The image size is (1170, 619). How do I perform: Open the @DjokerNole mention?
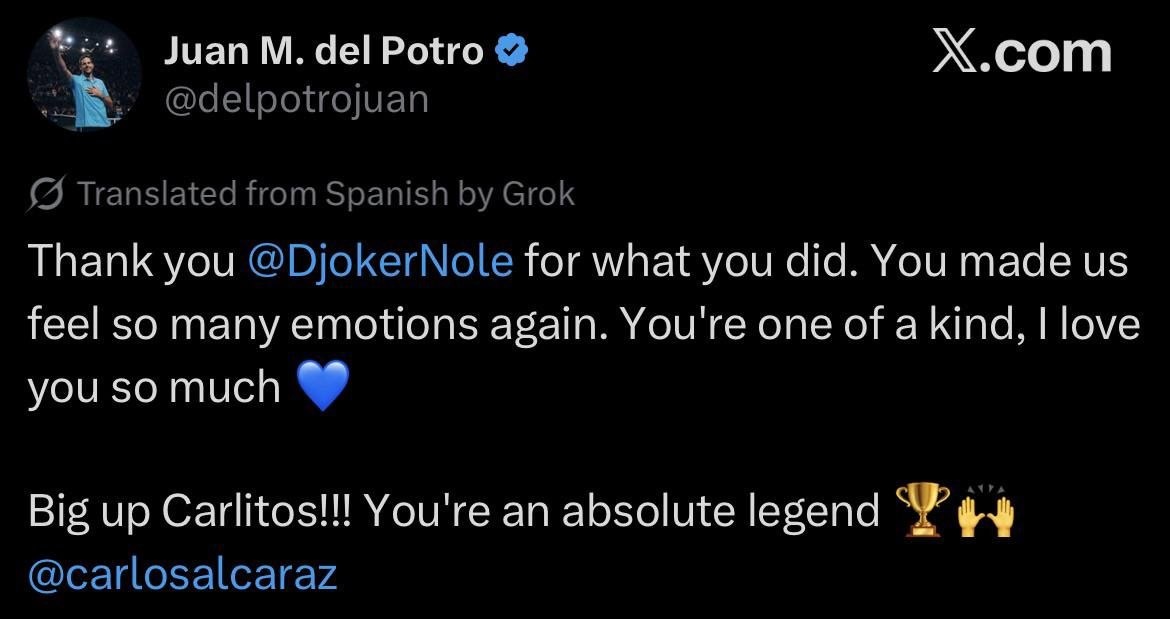(x=379, y=263)
